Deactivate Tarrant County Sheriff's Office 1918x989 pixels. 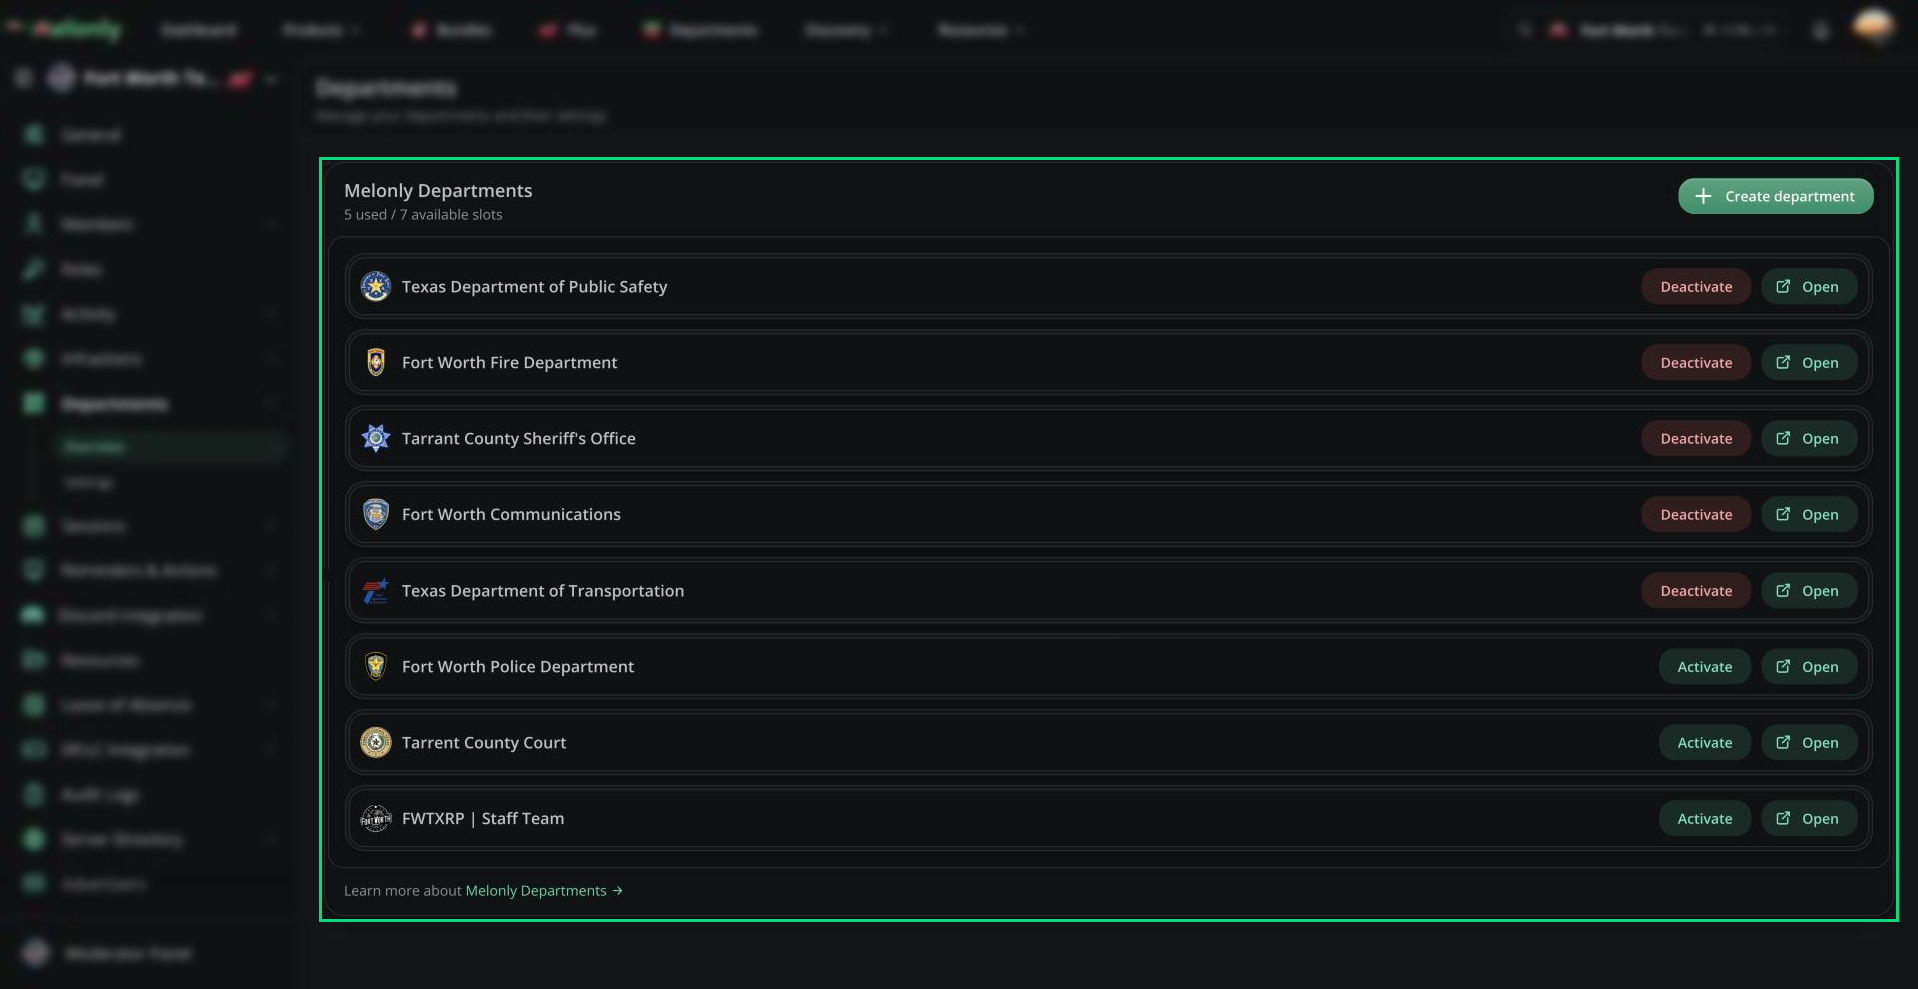1696,439
